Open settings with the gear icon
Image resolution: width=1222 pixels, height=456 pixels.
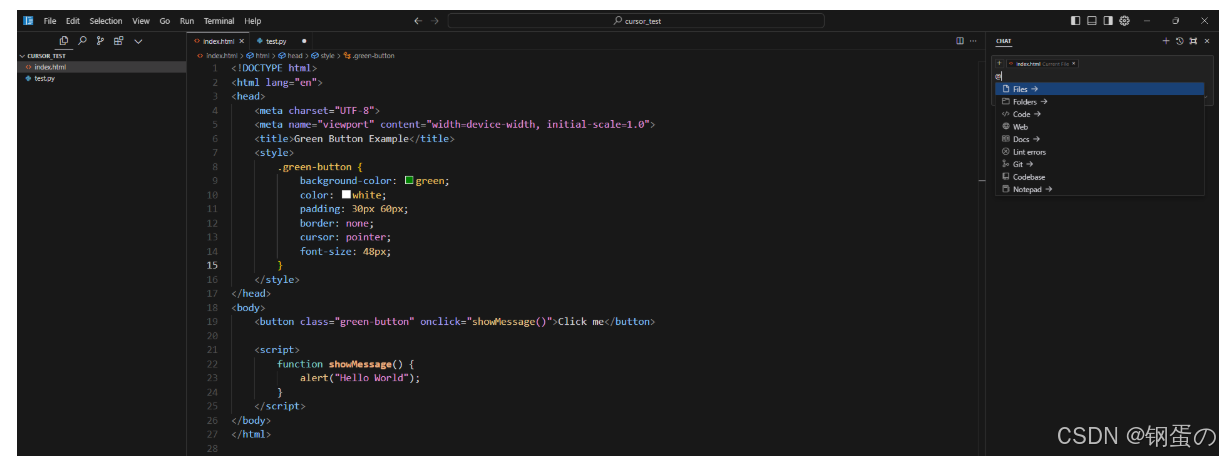[x=1124, y=20]
